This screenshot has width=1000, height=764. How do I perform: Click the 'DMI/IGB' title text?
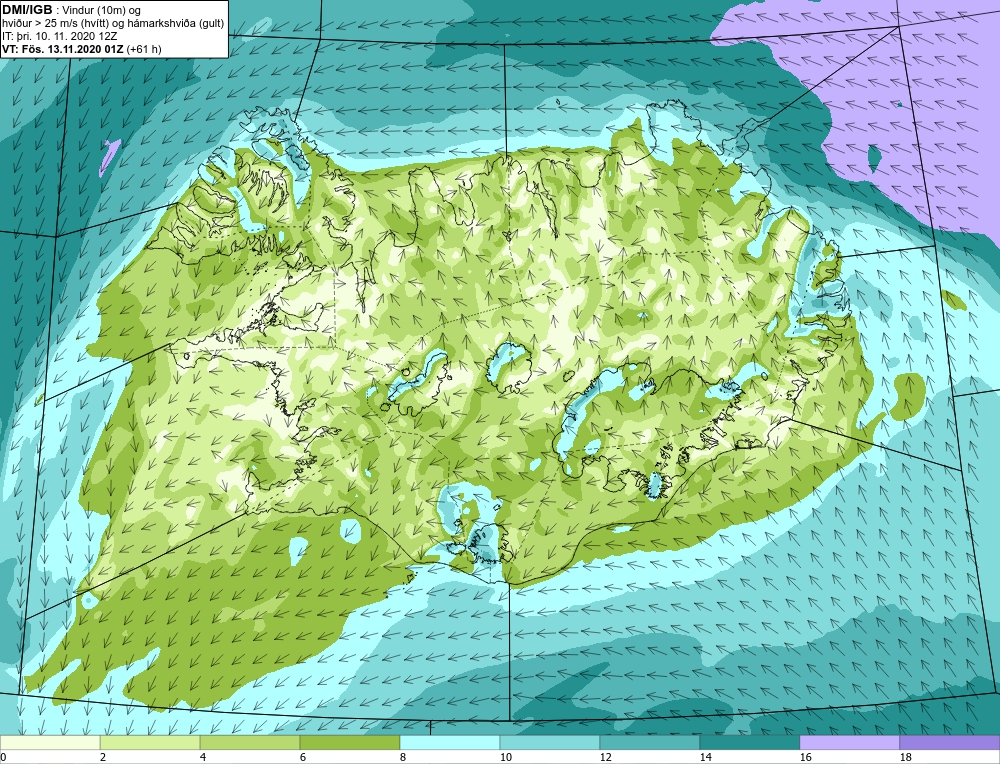pos(27,10)
